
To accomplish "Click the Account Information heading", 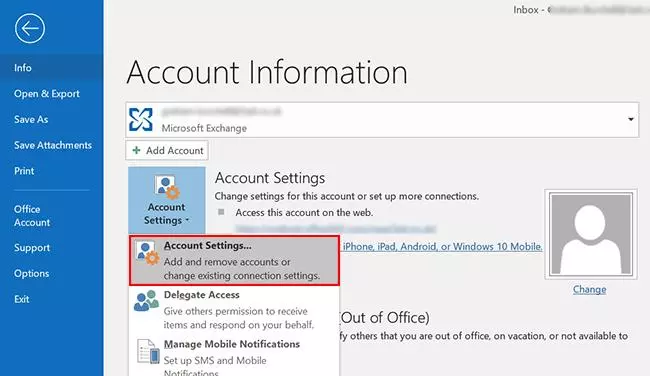I will 267,73.
